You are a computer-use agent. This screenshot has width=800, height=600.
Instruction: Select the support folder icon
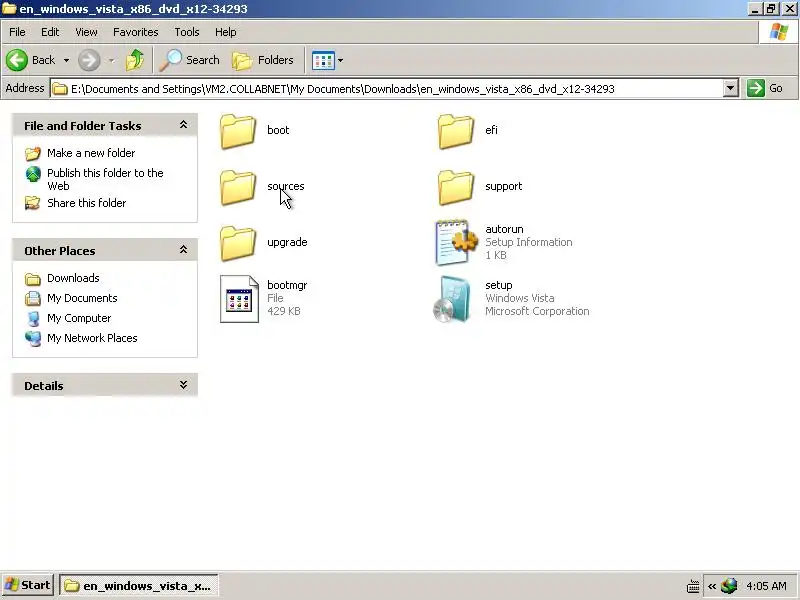click(456, 187)
